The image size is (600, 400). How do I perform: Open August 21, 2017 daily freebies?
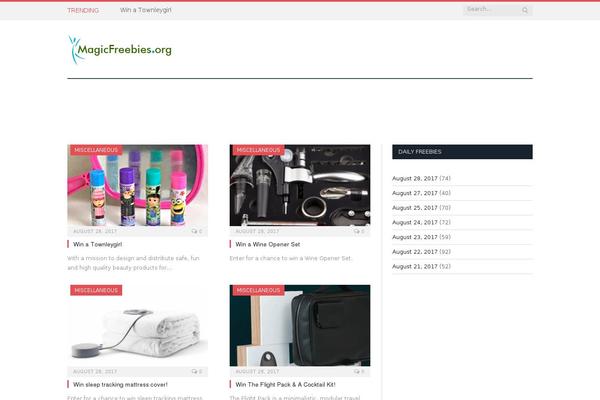[414, 267]
